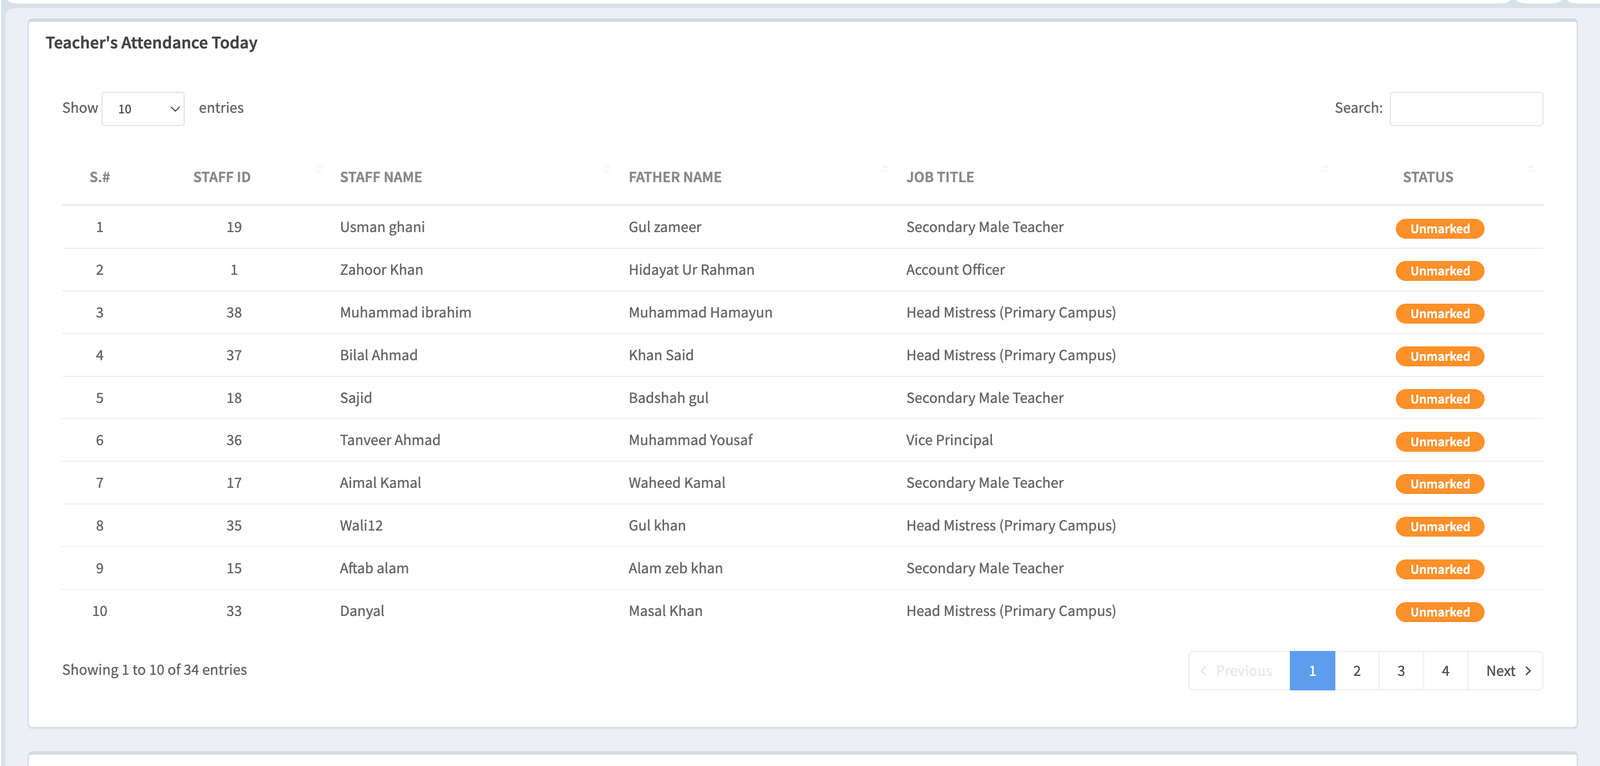The height and width of the screenshot is (766, 1600).
Task: Click father name Masal Khan
Action: pos(665,611)
